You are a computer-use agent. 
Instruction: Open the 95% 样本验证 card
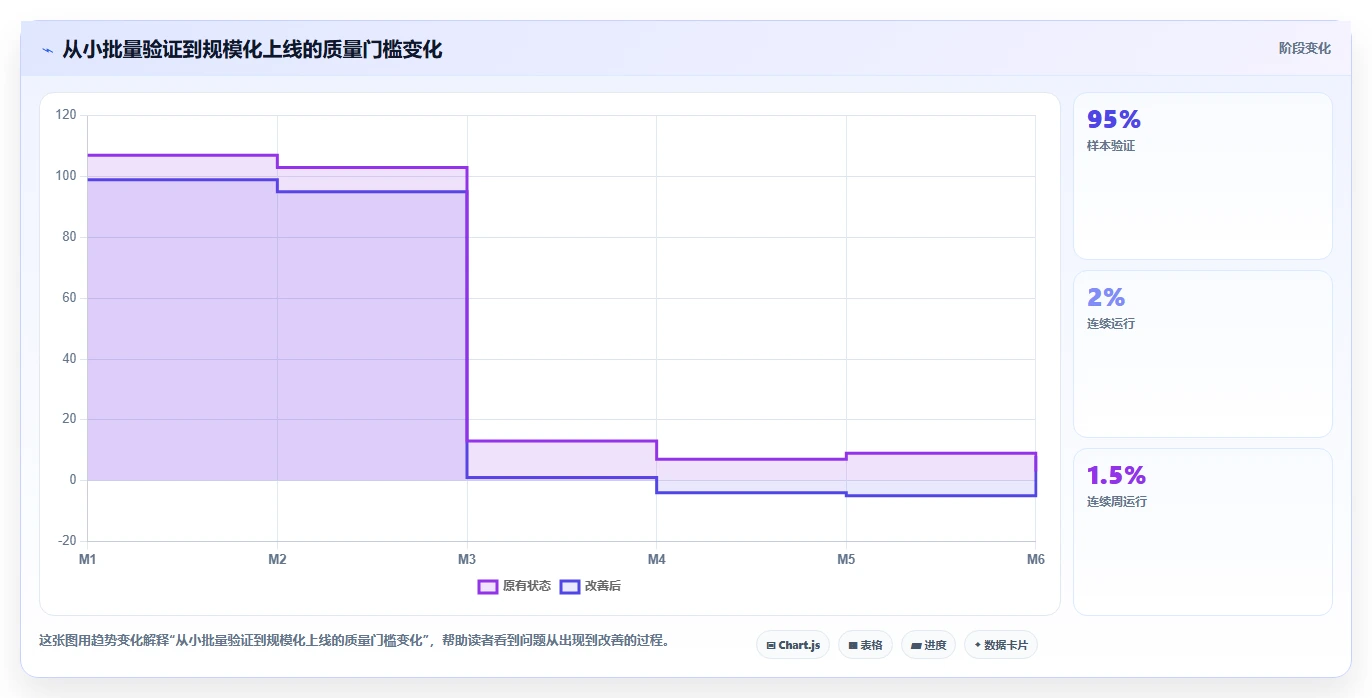[x=1202, y=176]
